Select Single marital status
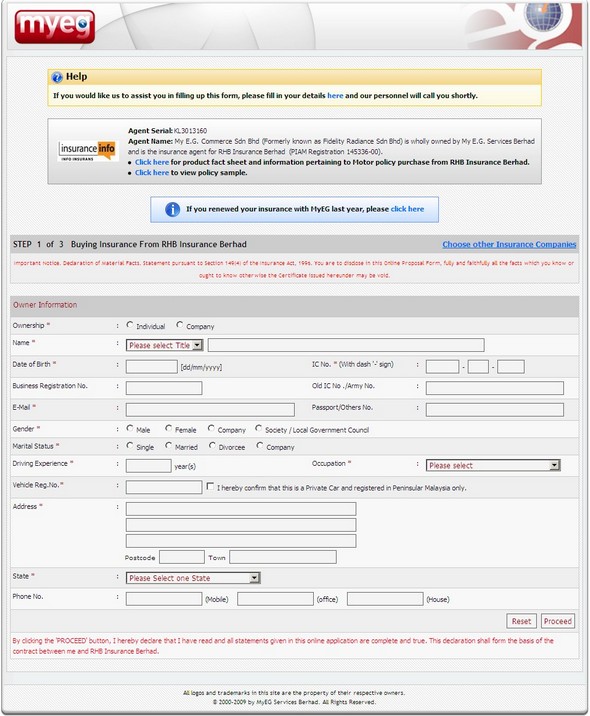 [x=130, y=445]
